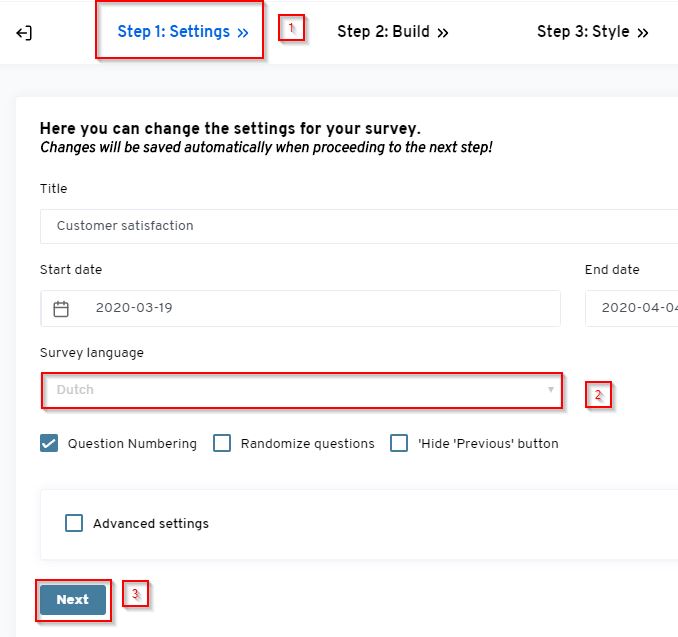This screenshot has width=678, height=637.
Task: Go to Step 2: Build tab
Action: tap(393, 32)
